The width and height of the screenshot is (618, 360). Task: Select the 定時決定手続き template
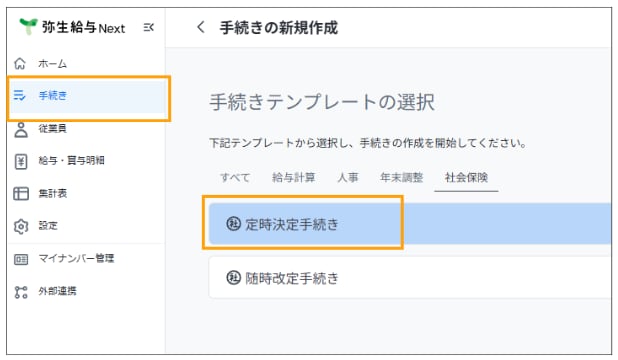pyautogui.click(x=410, y=224)
